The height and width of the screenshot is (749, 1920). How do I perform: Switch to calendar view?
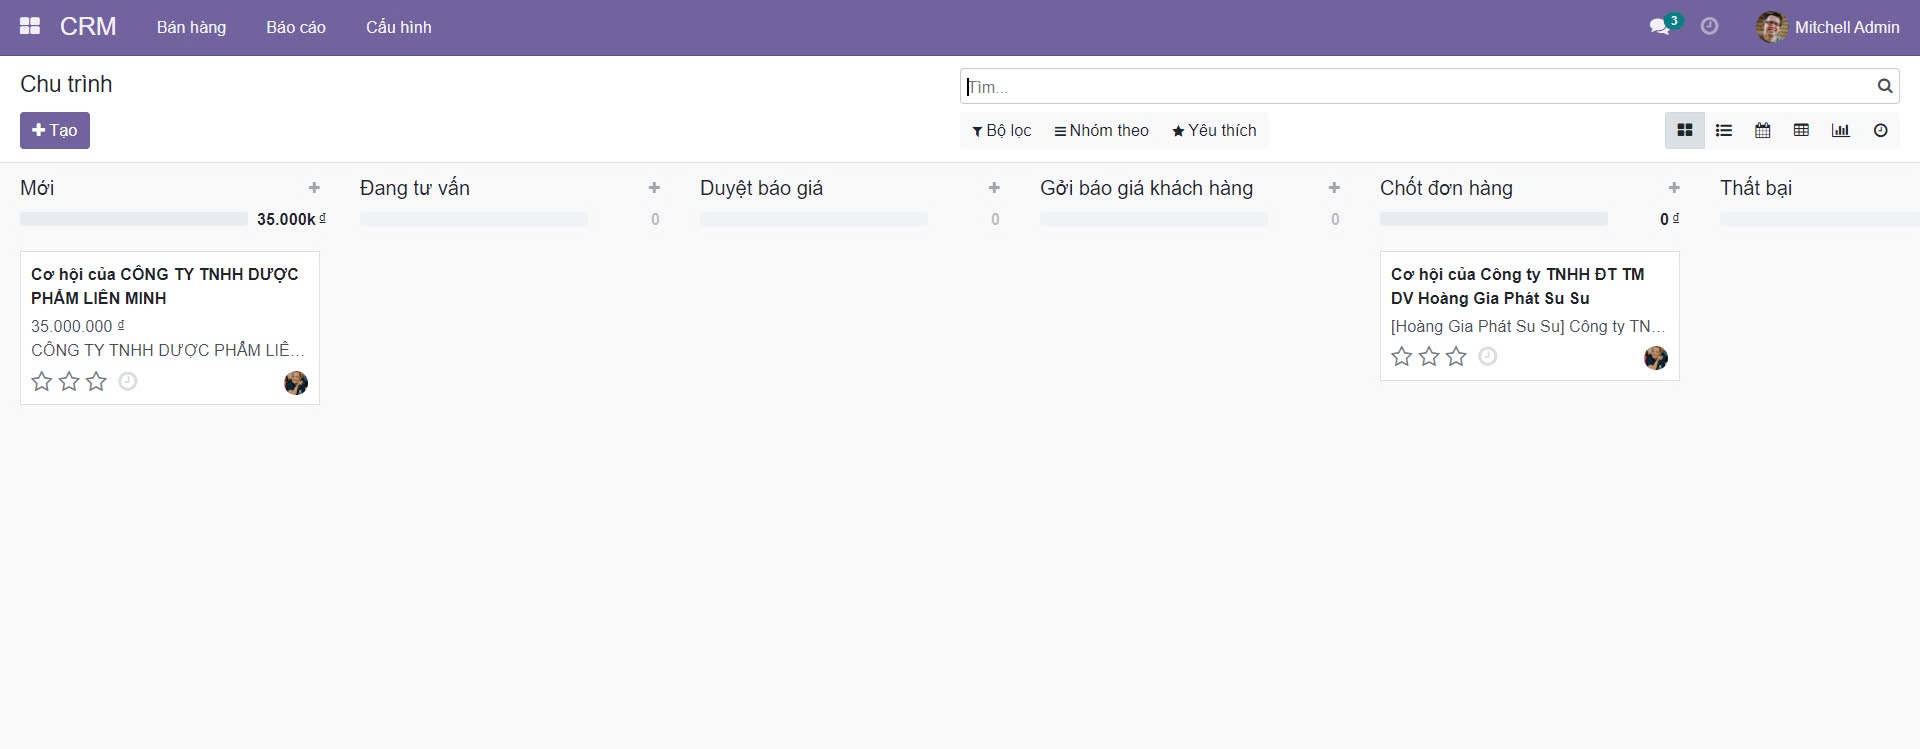pos(1763,131)
